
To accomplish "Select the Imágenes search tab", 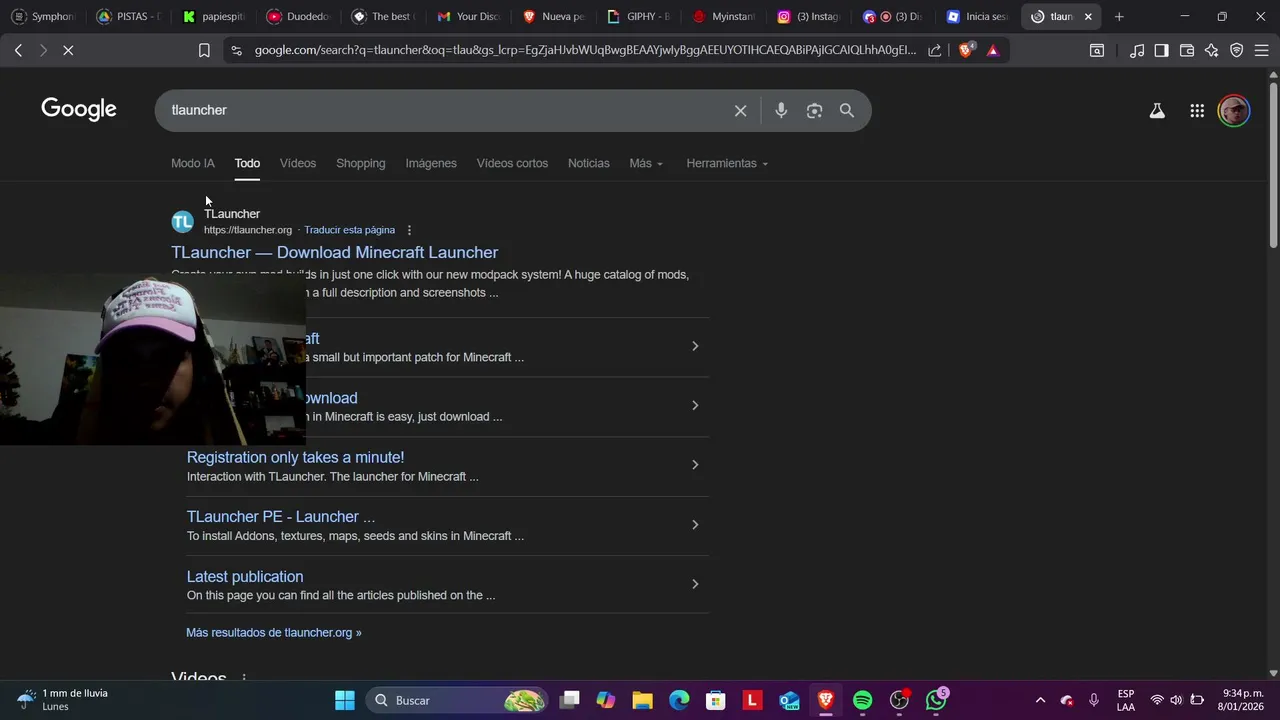I will tap(431, 163).
